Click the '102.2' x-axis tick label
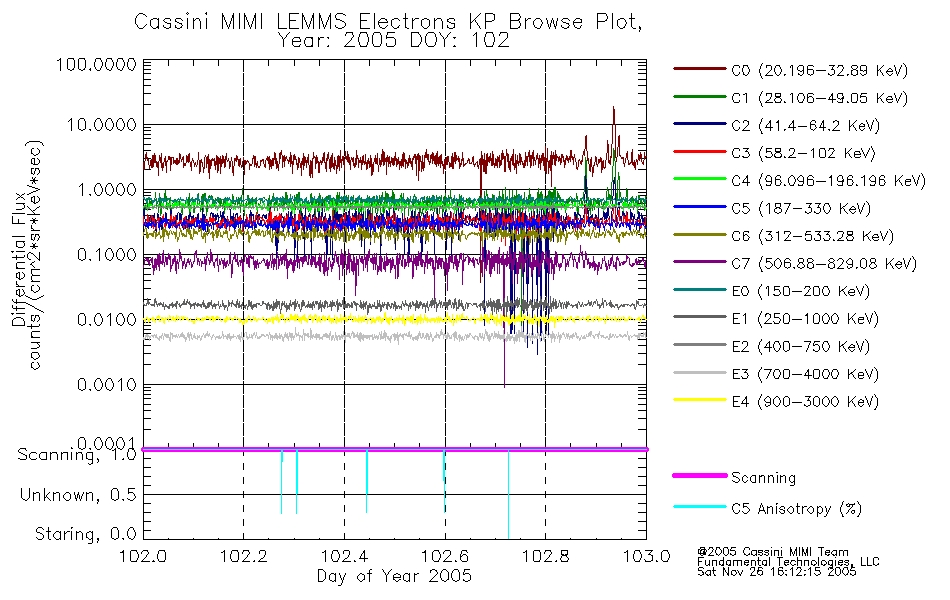Image resolution: width=950 pixels, height=600 pixels. pos(244,556)
